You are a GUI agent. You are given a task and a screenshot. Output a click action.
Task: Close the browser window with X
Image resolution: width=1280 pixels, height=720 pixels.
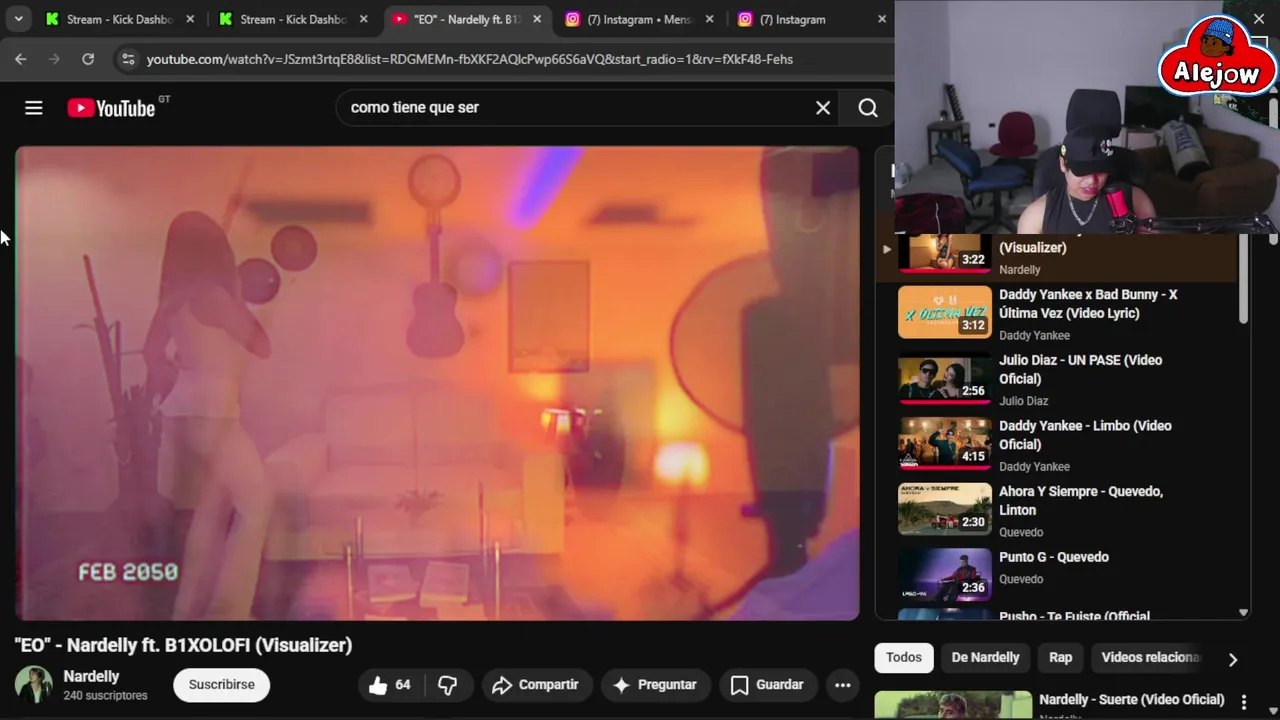[1259, 19]
